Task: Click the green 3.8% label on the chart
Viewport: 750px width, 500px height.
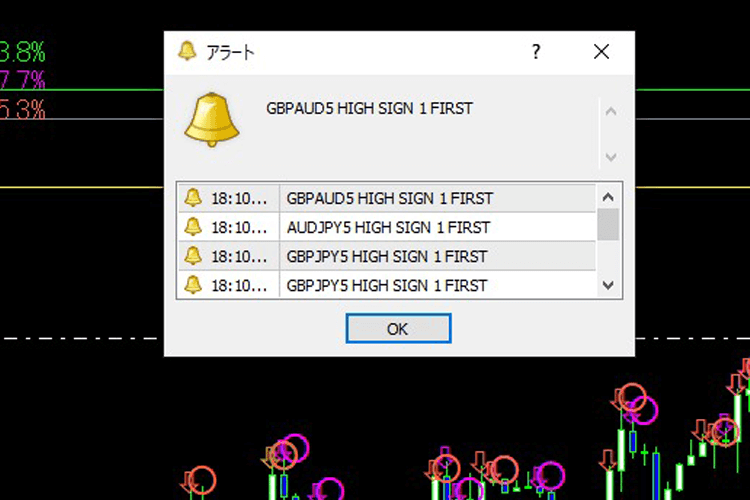Action: (22, 51)
